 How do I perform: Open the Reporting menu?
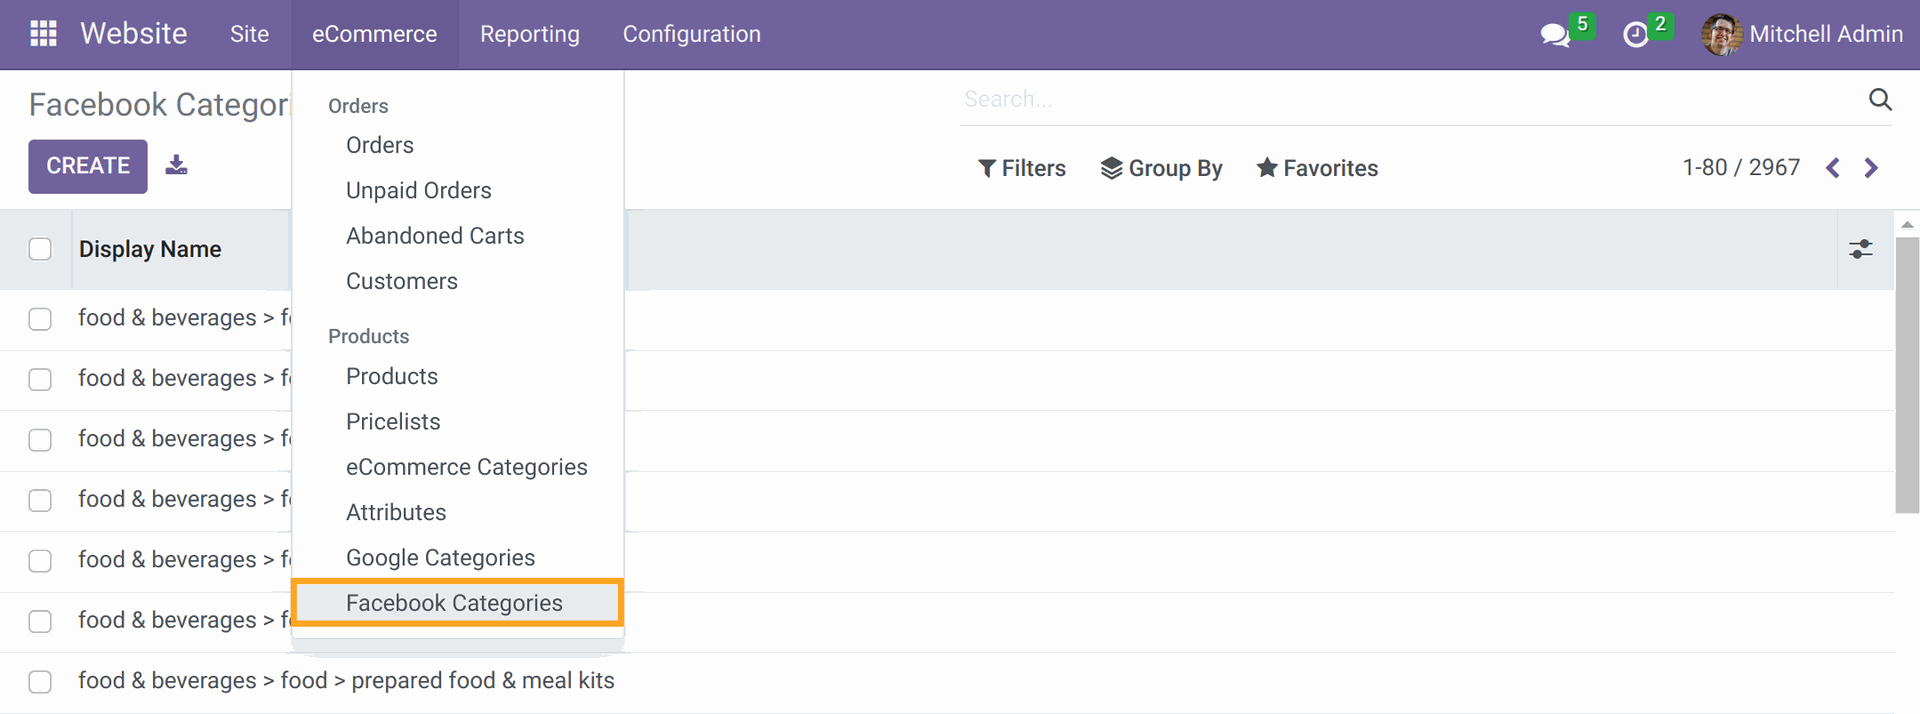click(x=530, y=34)
